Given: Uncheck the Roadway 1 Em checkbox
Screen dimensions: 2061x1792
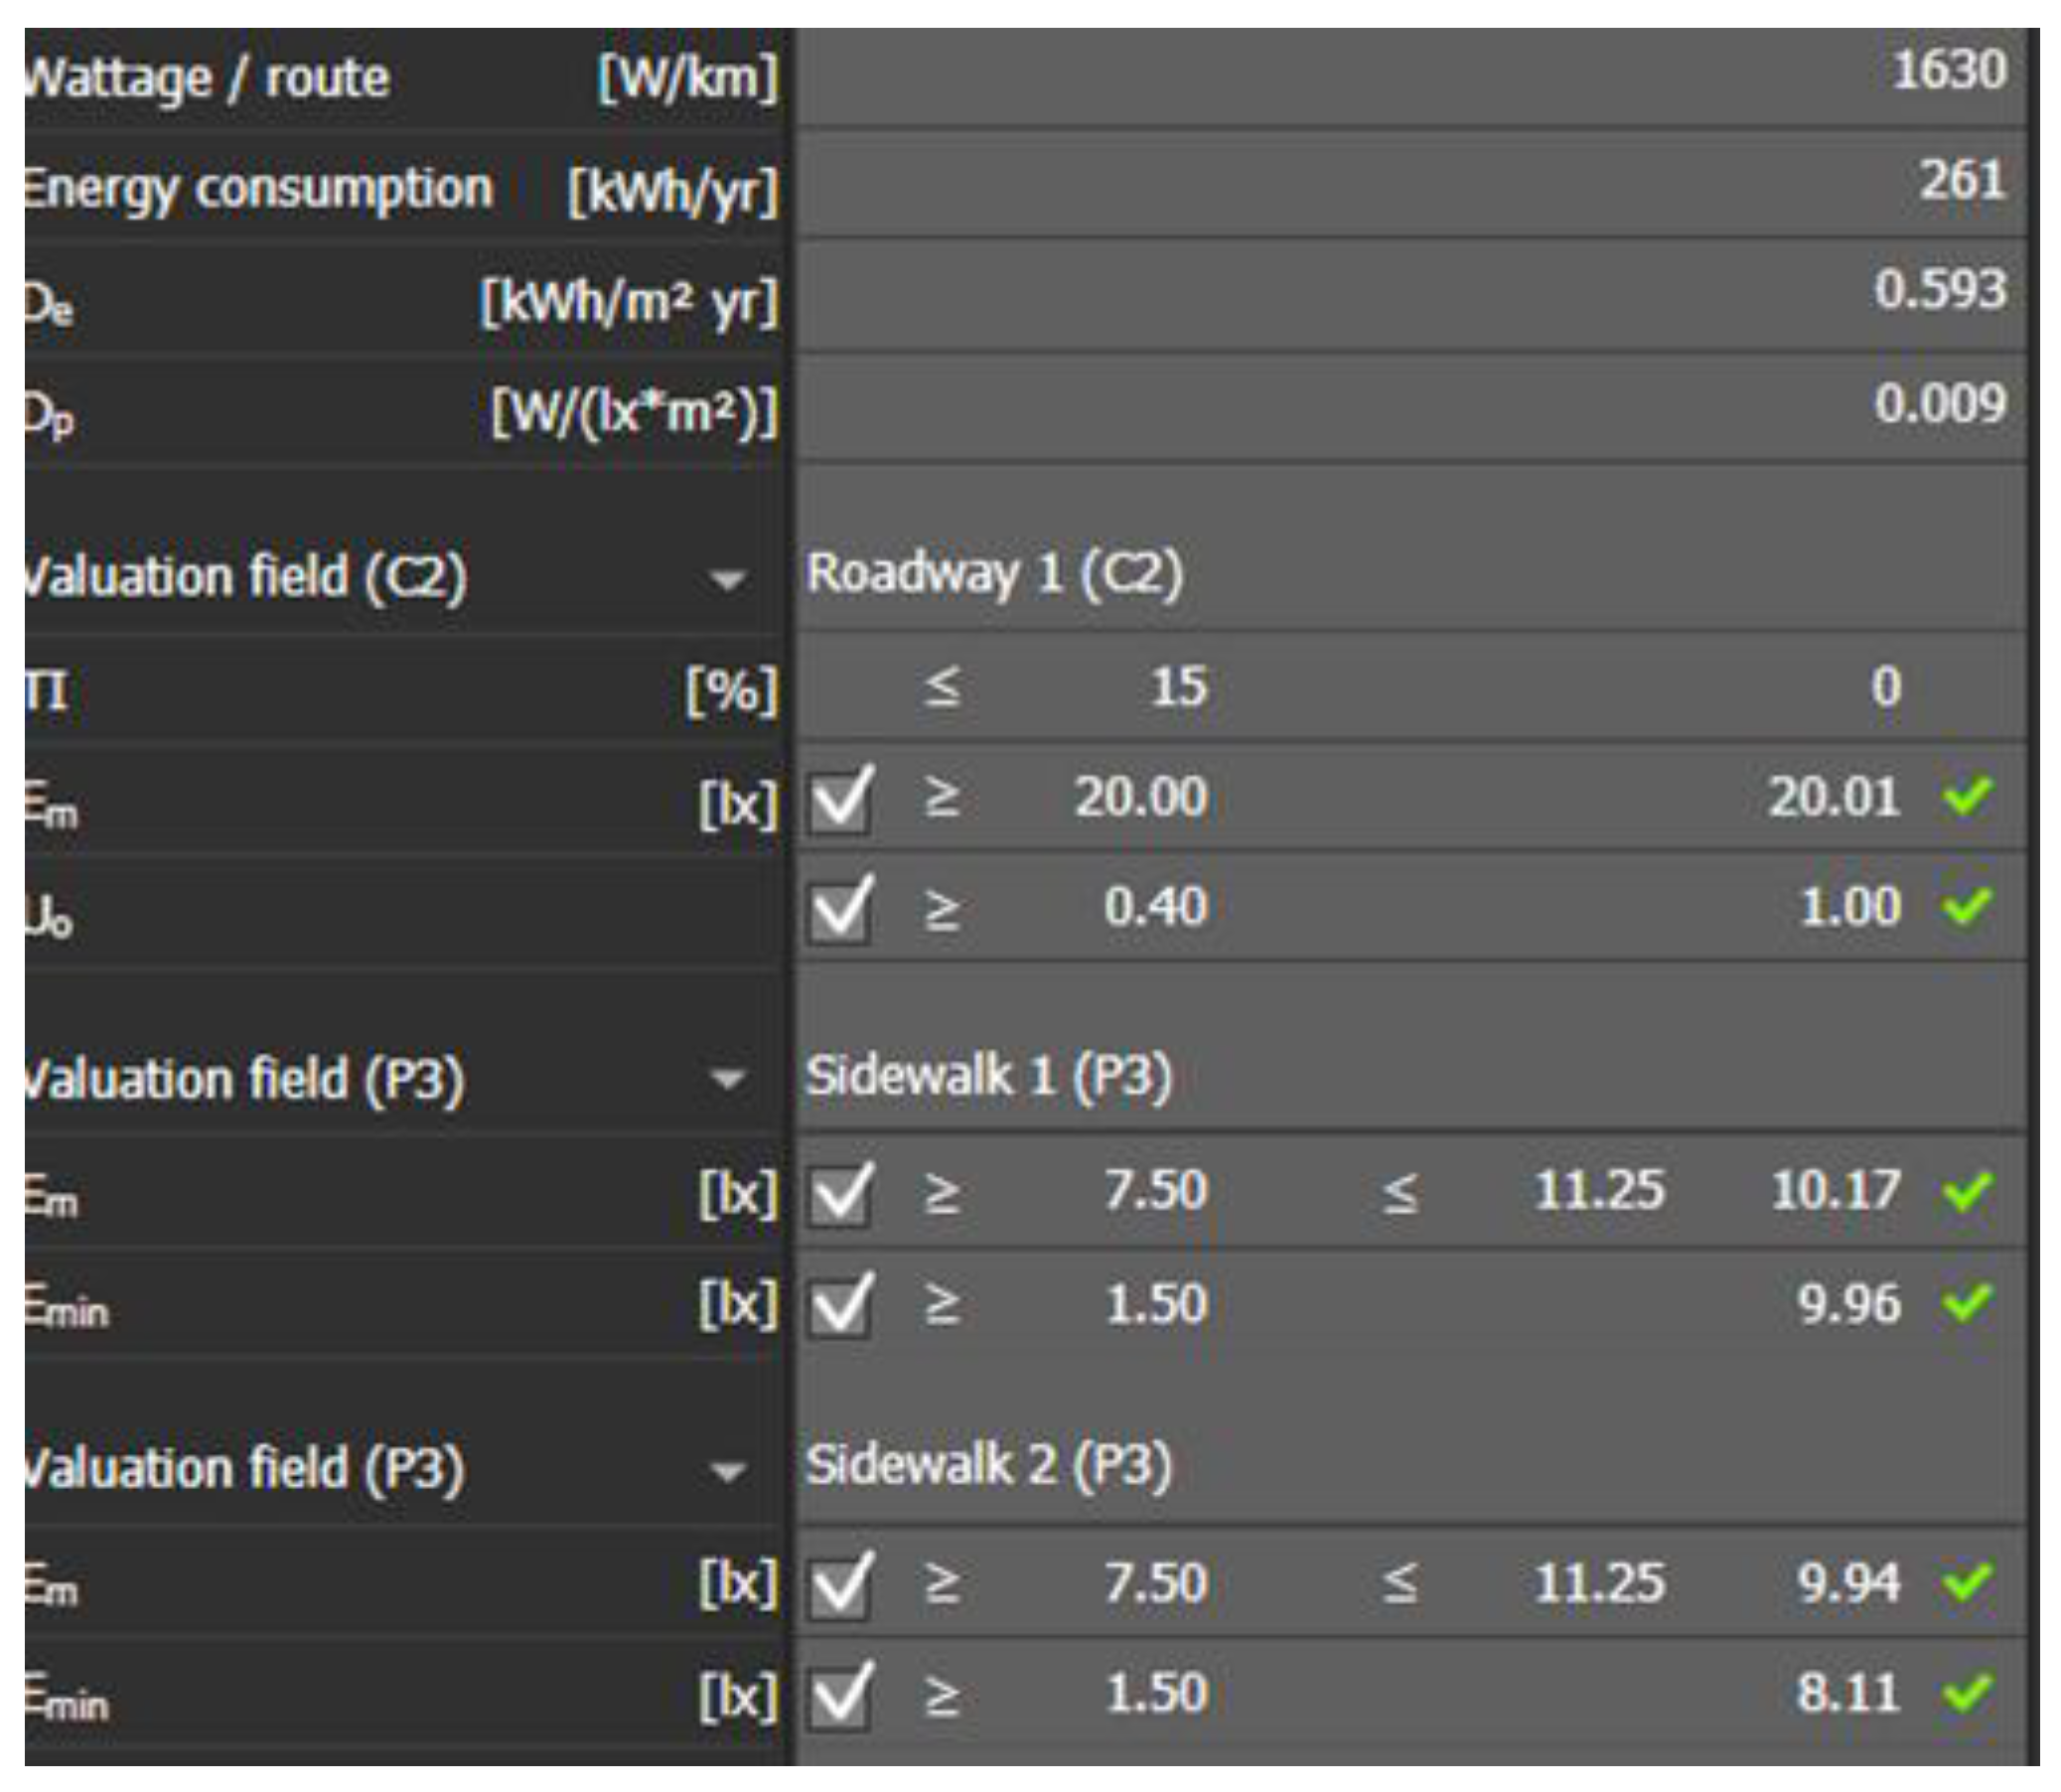Looking at the screenshot, I should pos(840,800).
